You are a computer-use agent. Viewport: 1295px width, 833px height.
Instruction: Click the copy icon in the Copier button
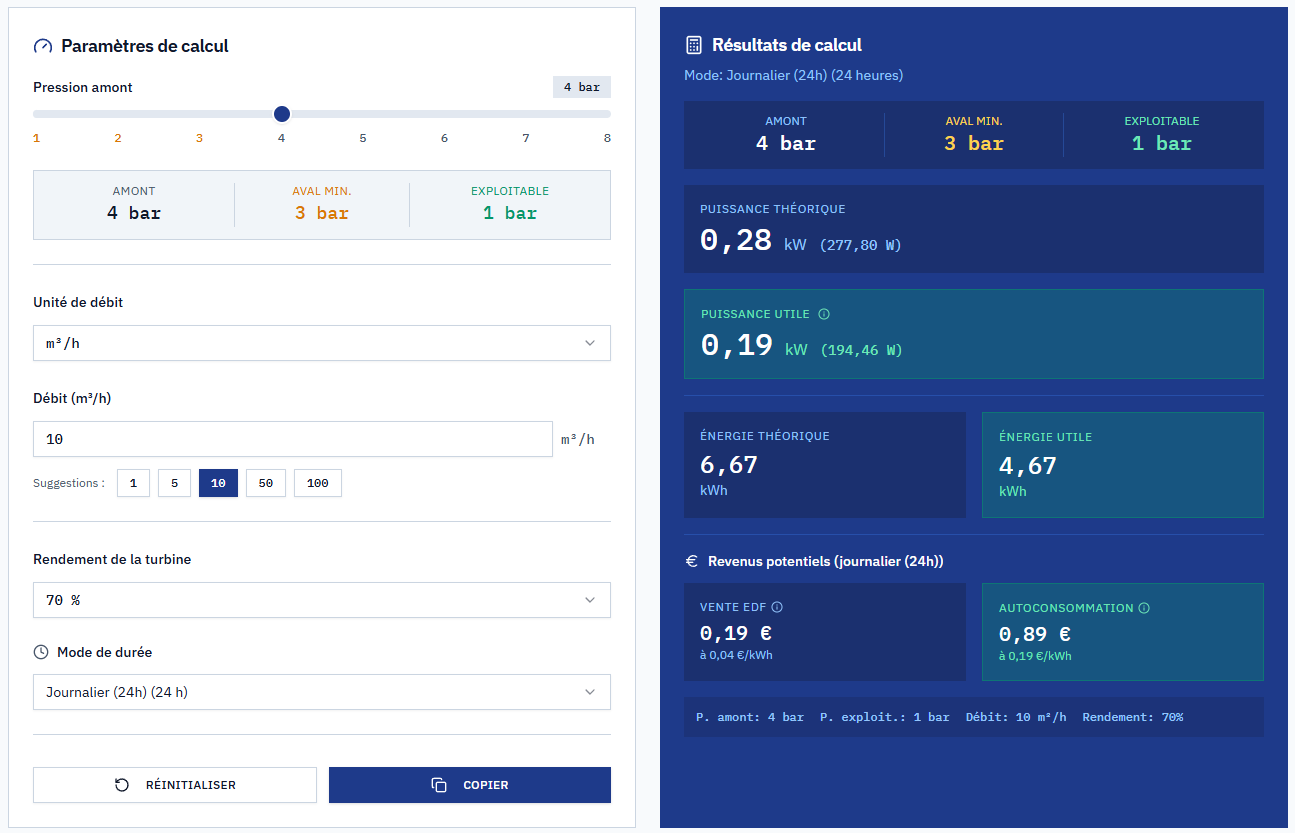439,785
